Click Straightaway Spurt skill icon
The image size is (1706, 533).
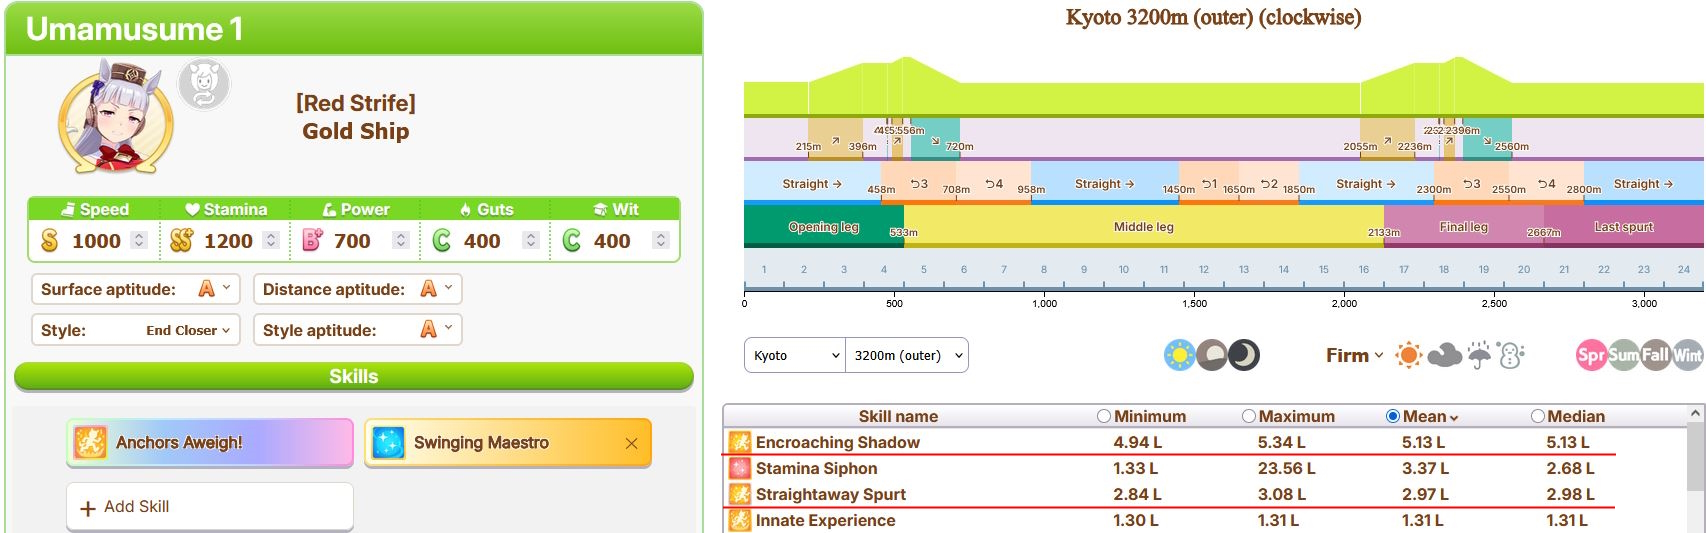739,494
